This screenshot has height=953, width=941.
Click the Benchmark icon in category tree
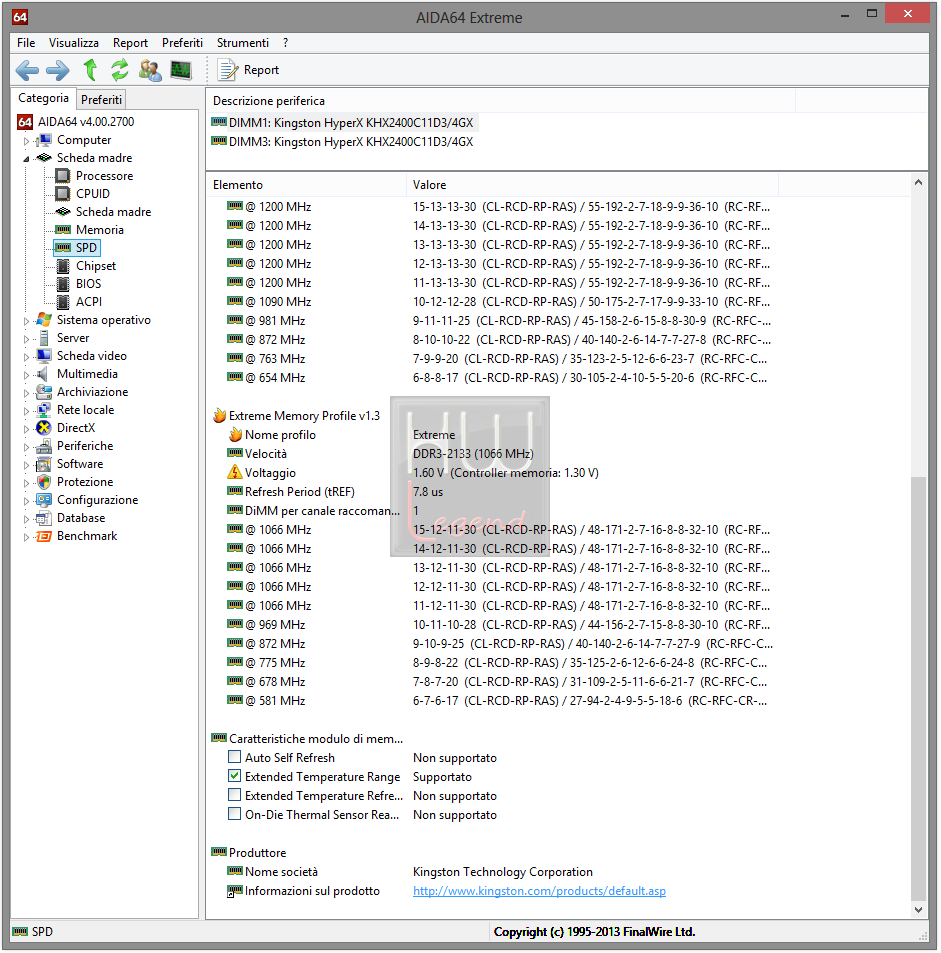[44, 536]
